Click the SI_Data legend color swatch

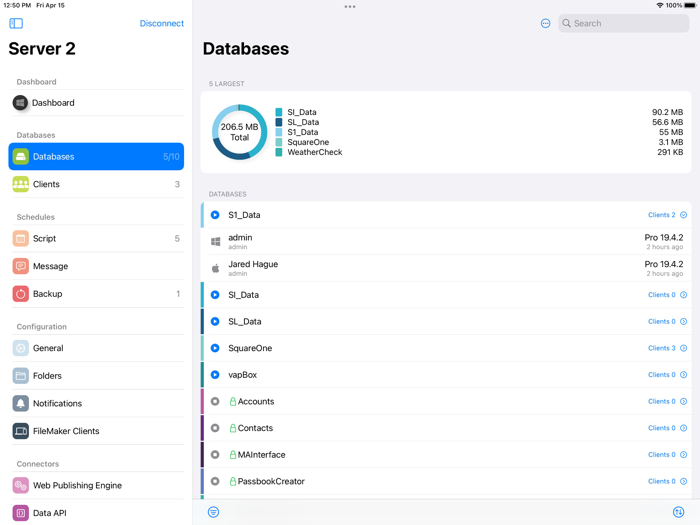point(279,112)
